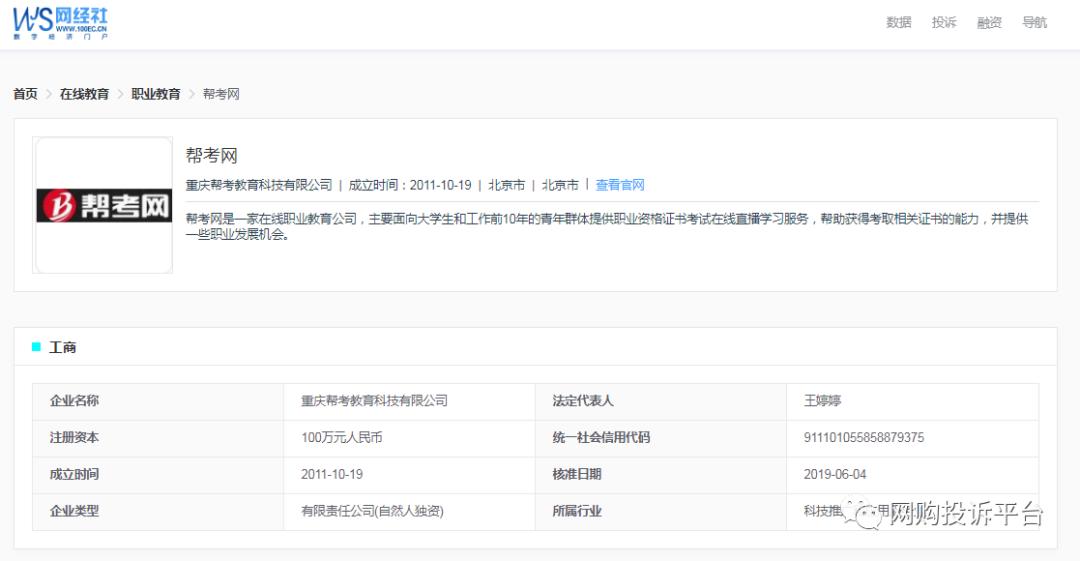Click the 帮考网 company logo image
The image size is (1080, 561).
(103, 205)
